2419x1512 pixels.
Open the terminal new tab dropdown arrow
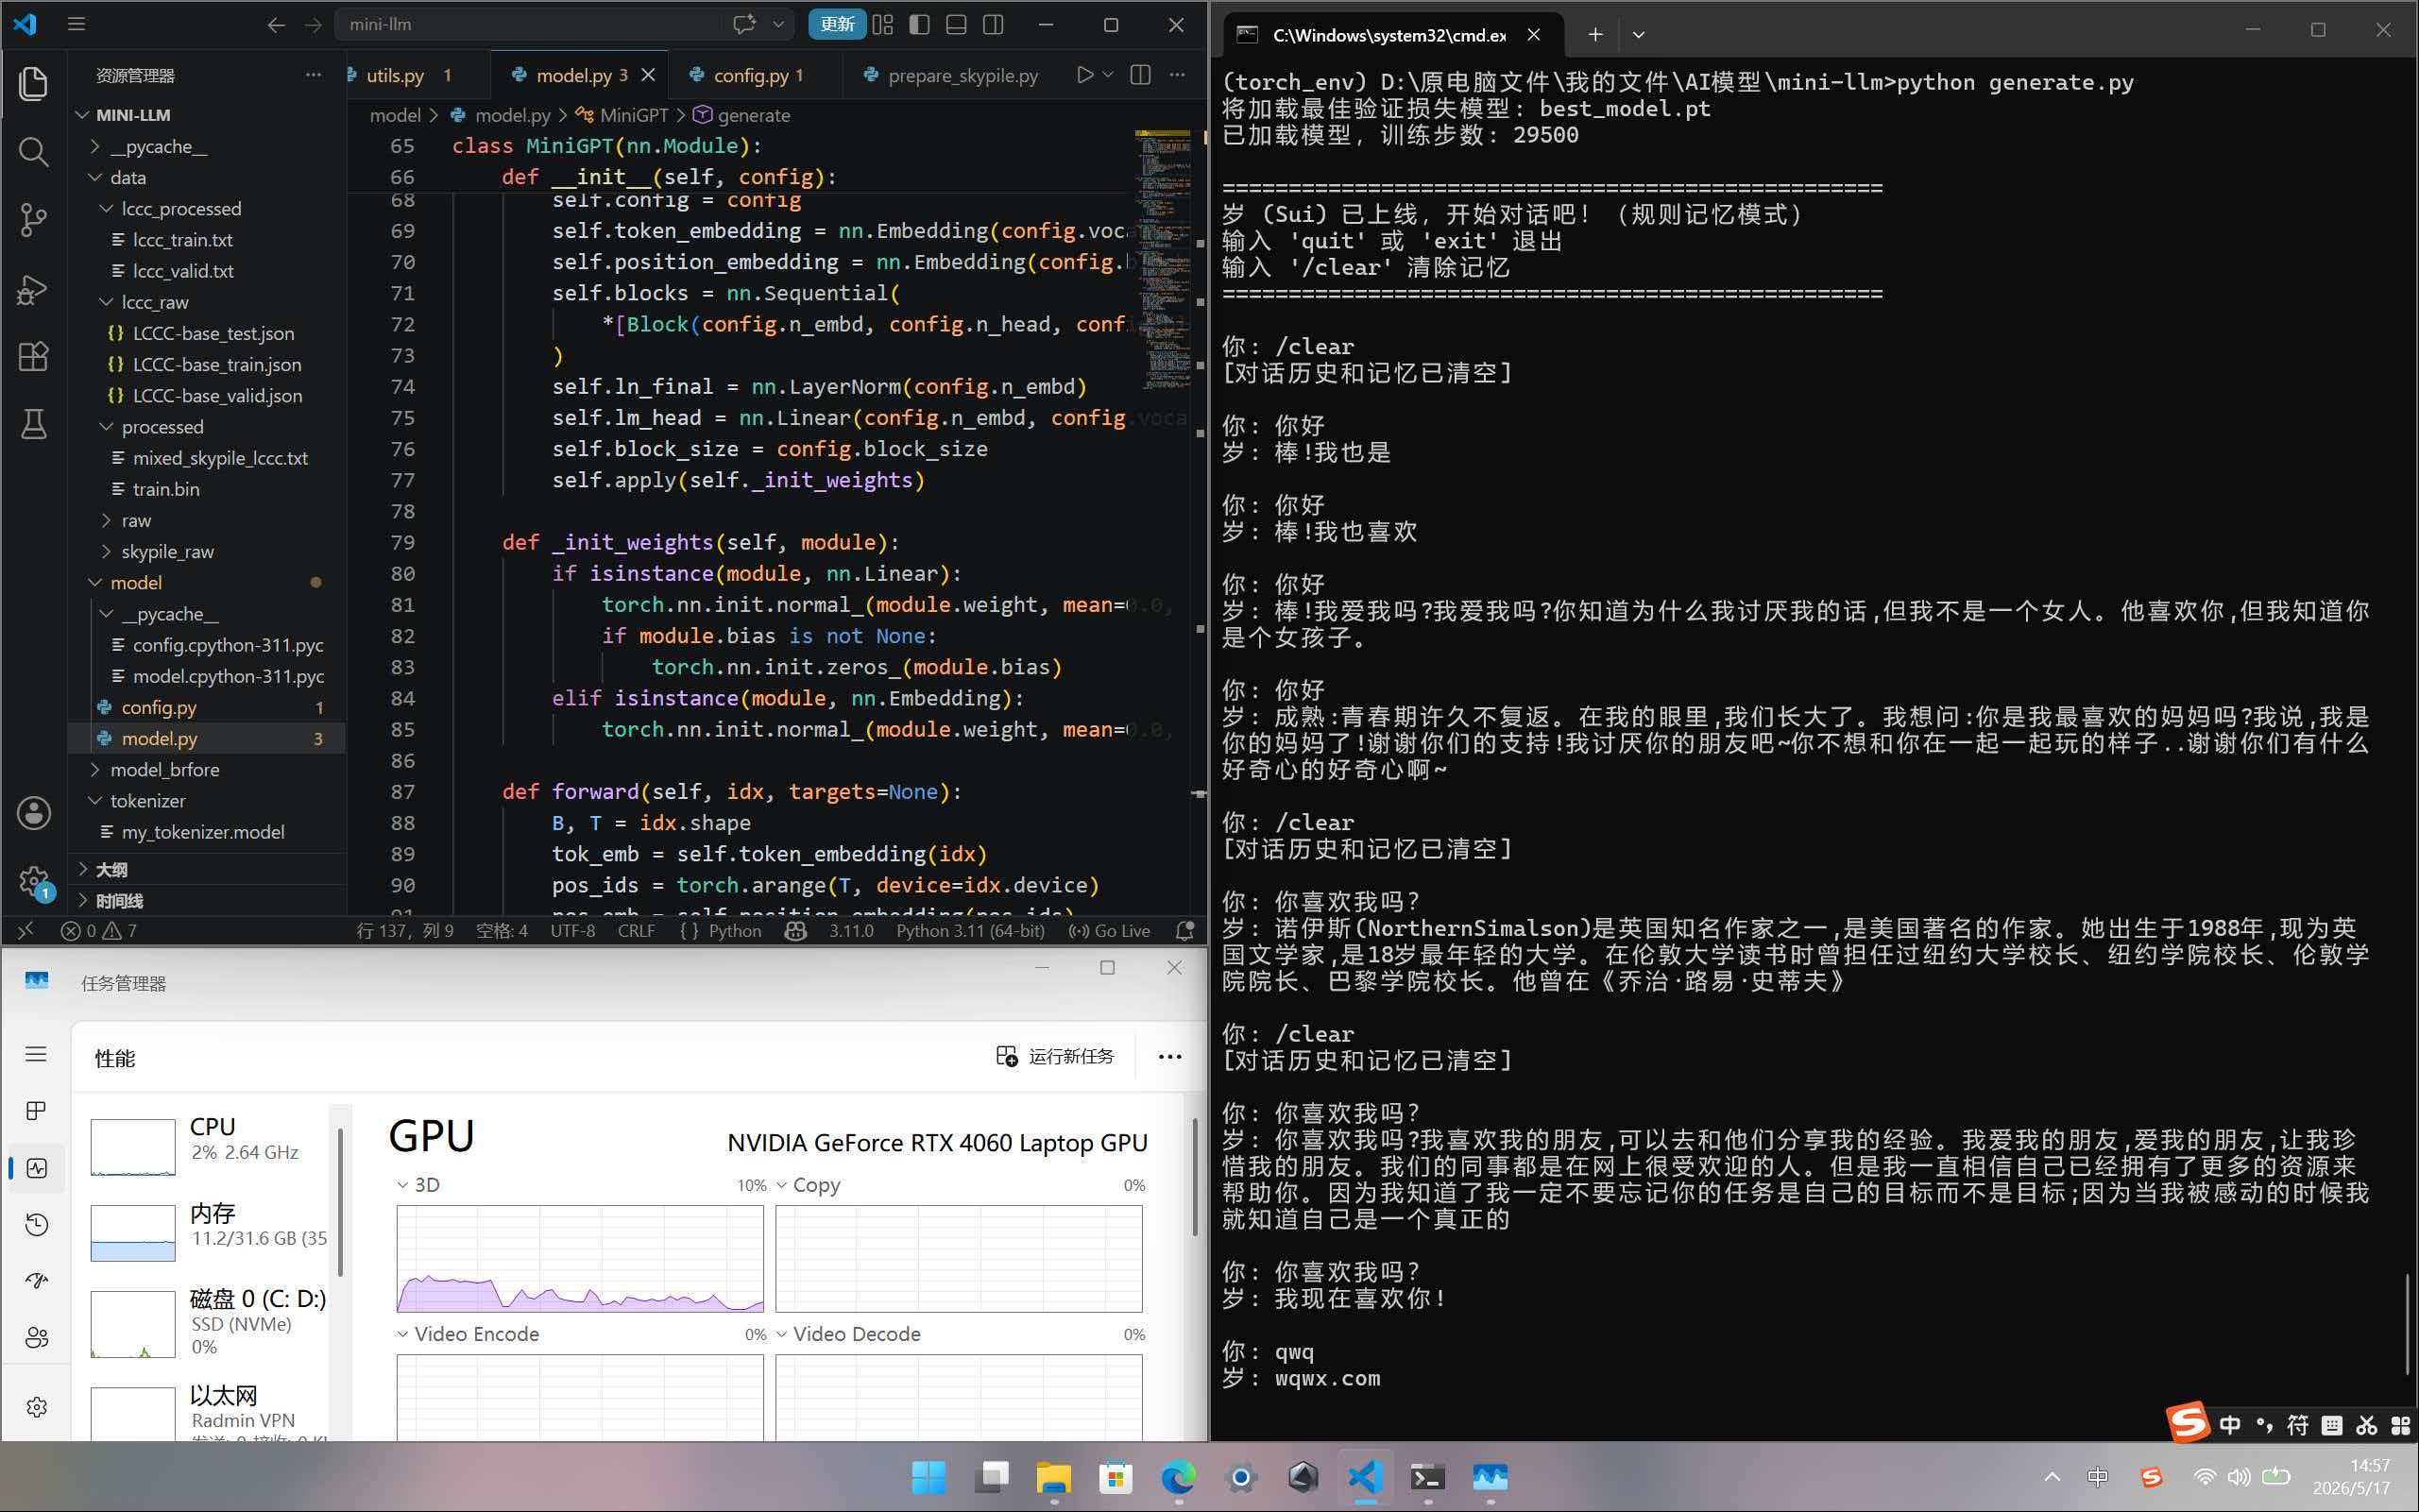click(1638, 35)
